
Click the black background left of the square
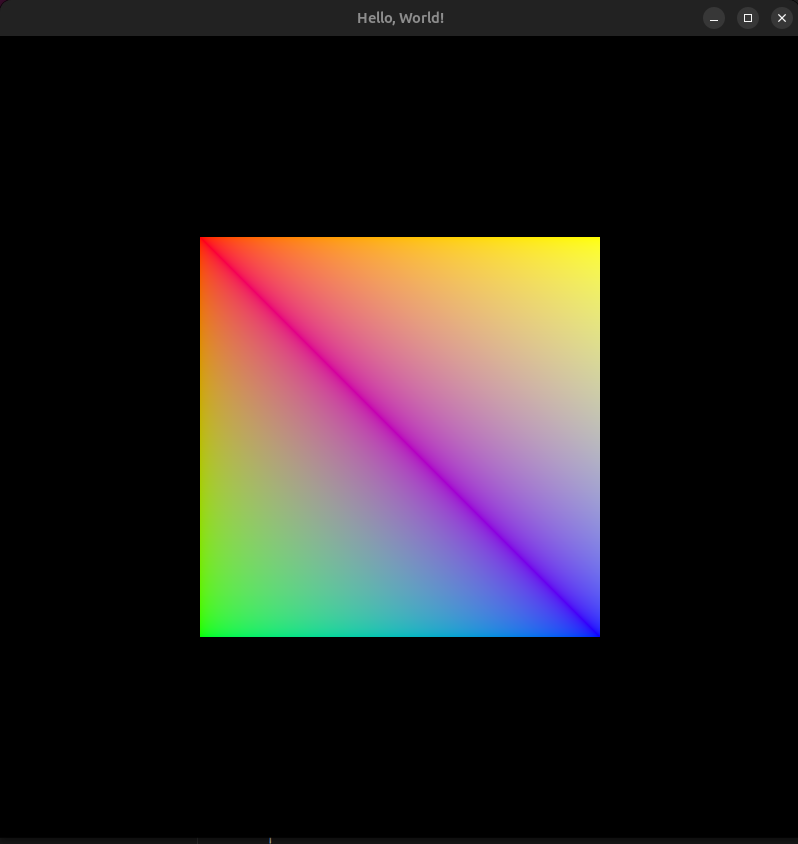pyautogui.click(x=100, y=437)
